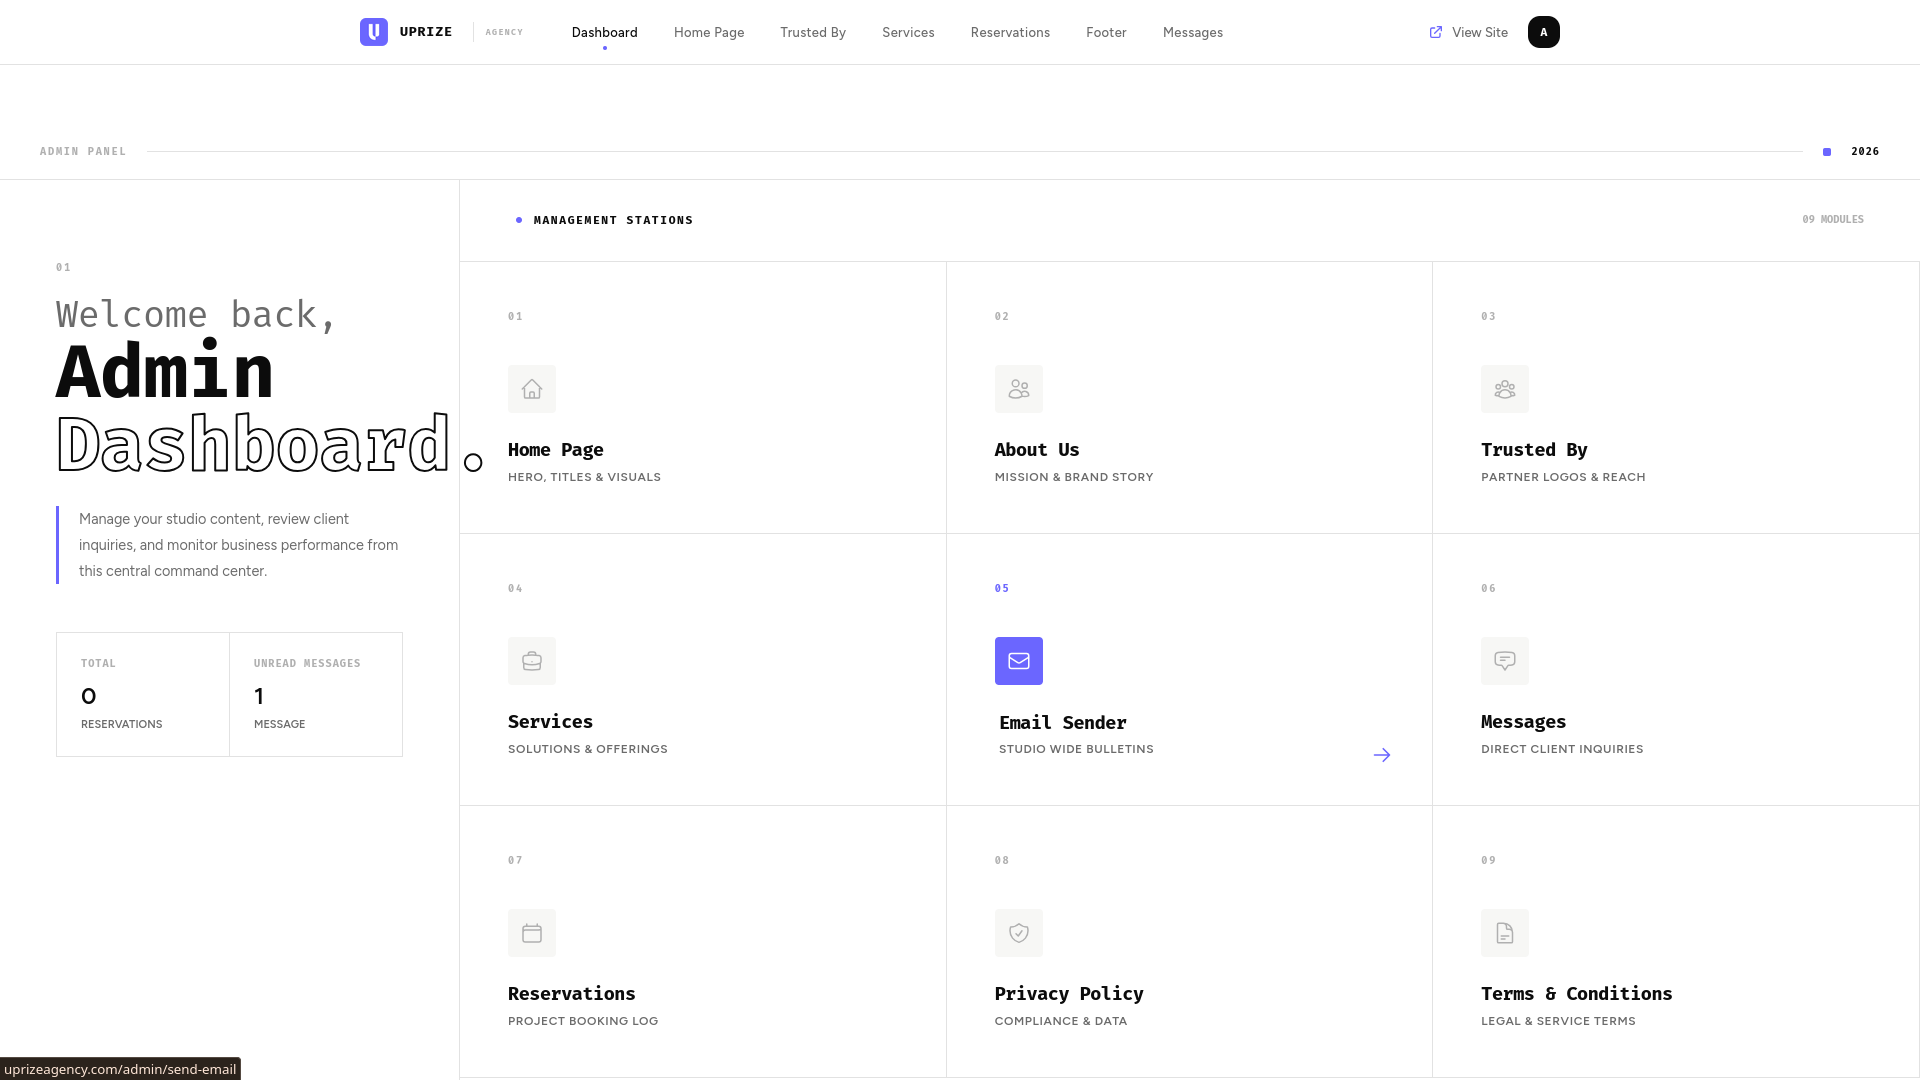Click the '09 MODULES' label
Image resolution: width=1920 pixels, height=1080 pixels.
pyautogui.click(x=1833, y=220)
